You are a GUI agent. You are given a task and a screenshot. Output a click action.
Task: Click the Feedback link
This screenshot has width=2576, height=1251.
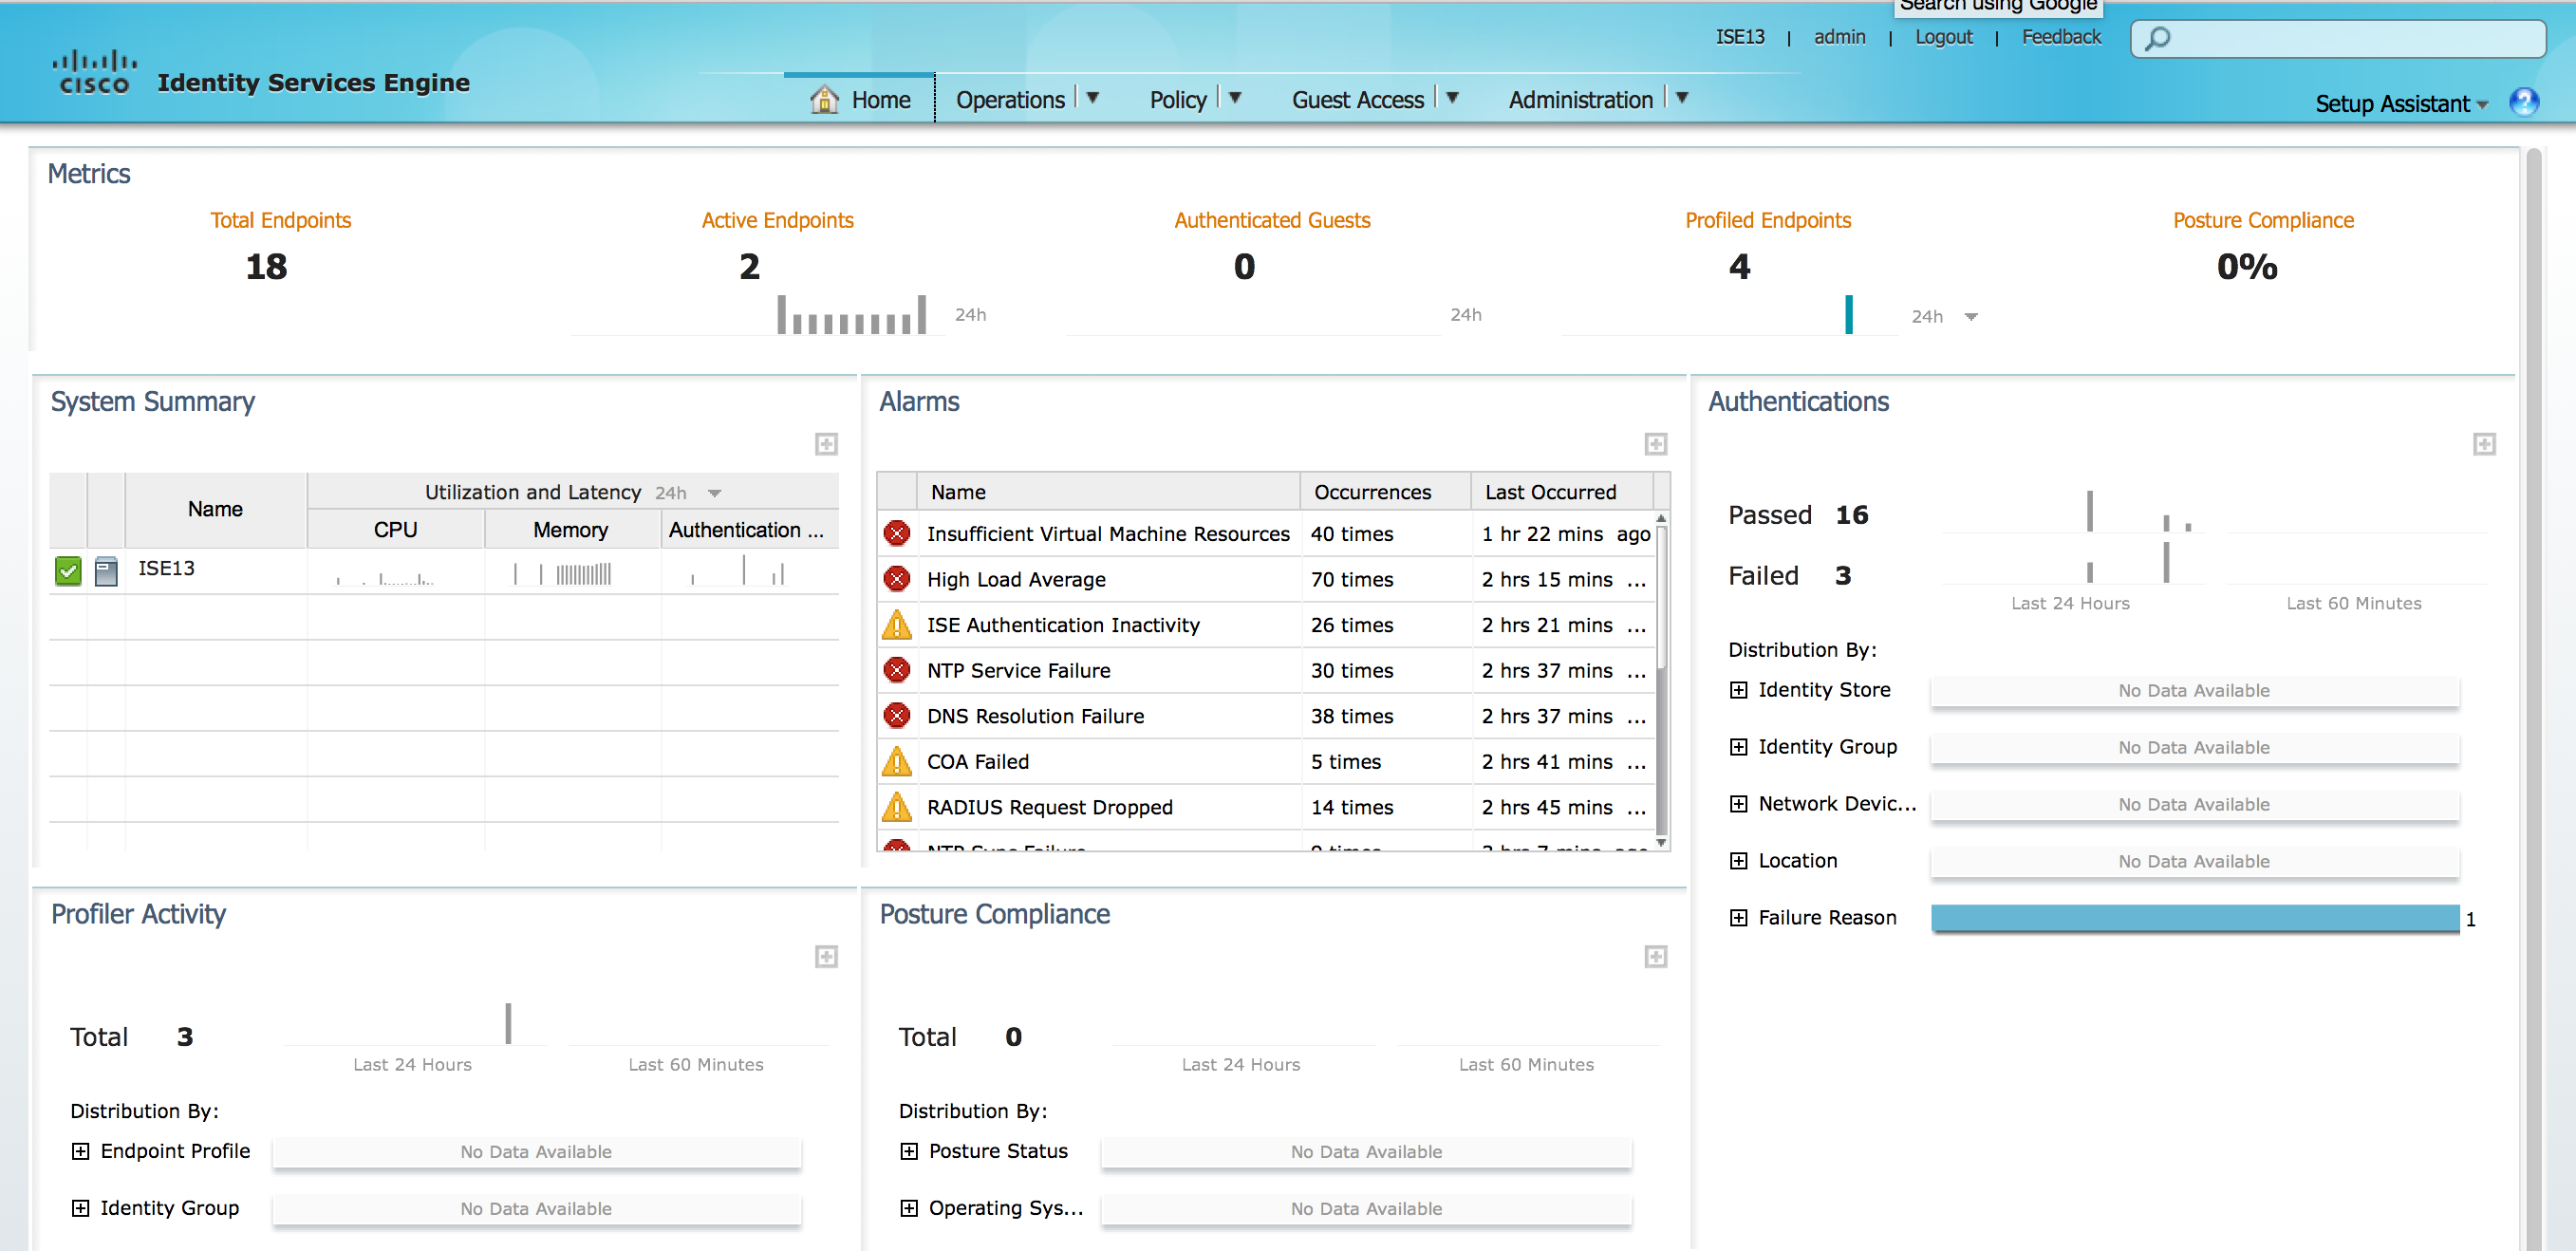click(x=2060, y=37)
